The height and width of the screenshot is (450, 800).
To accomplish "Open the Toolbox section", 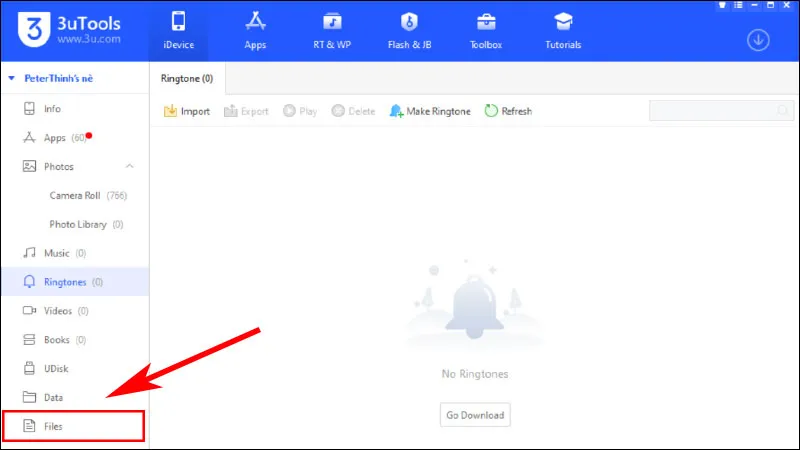I will pos(485,30).
